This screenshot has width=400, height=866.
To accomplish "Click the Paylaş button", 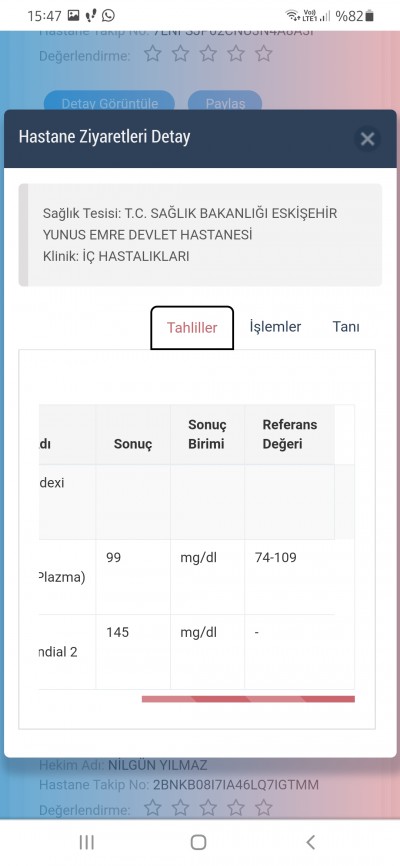I will [225, 103].
